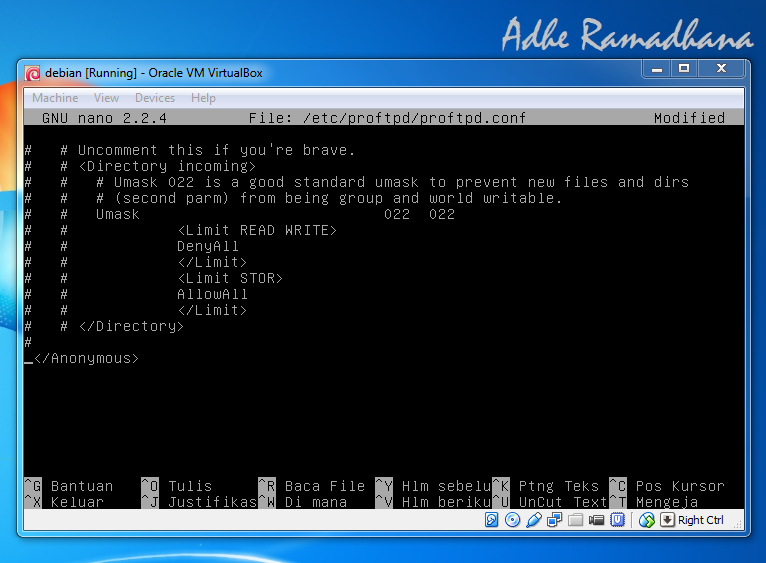Click the CPU virtualization status icon
The image size is (766, 563).
[x=617, y=520]
